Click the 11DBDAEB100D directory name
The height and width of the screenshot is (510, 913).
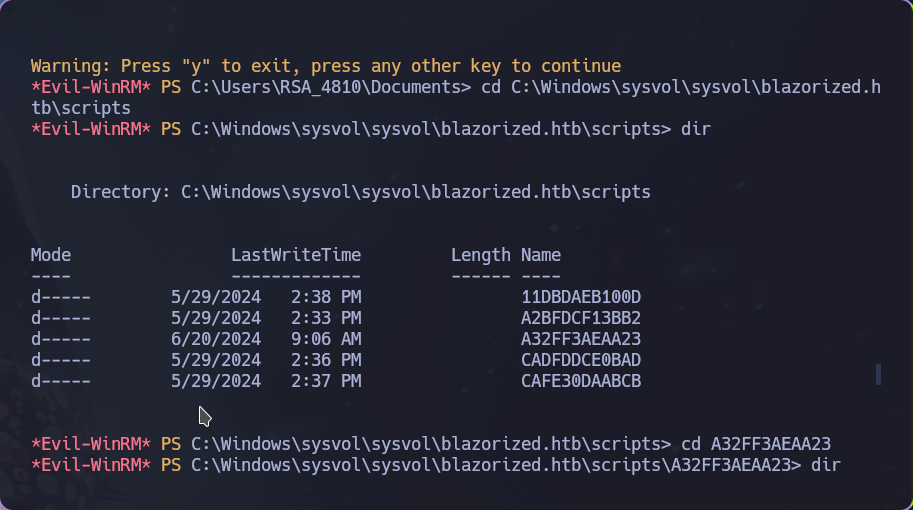tap(581, 297)
